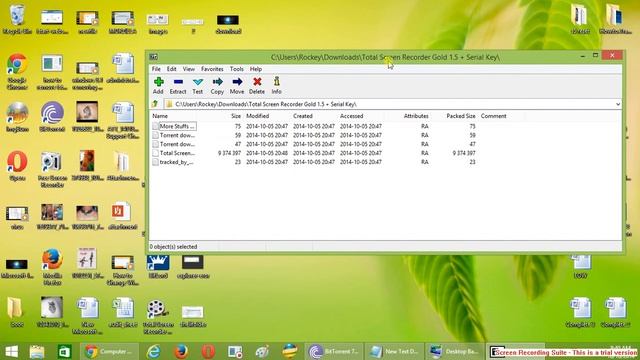This screenshot has height=360, width=640.
Task: Open the Favorites menu
Action: tap(212, 69)
